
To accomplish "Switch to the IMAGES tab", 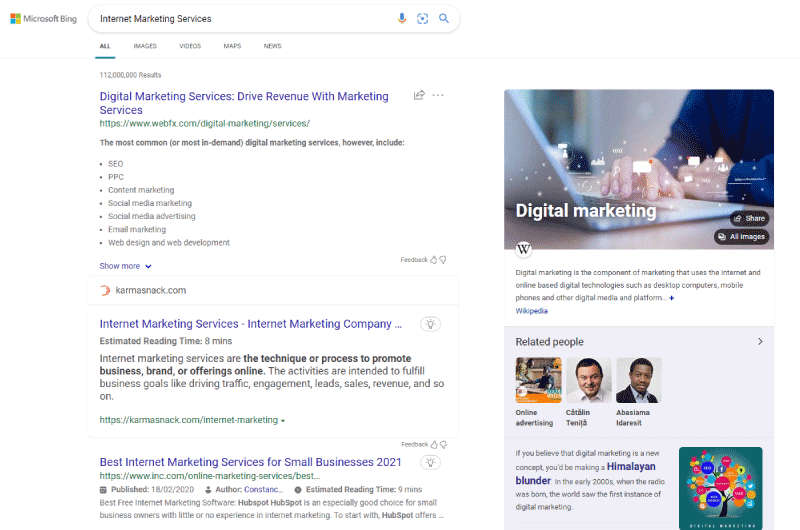I will point(145,46).
